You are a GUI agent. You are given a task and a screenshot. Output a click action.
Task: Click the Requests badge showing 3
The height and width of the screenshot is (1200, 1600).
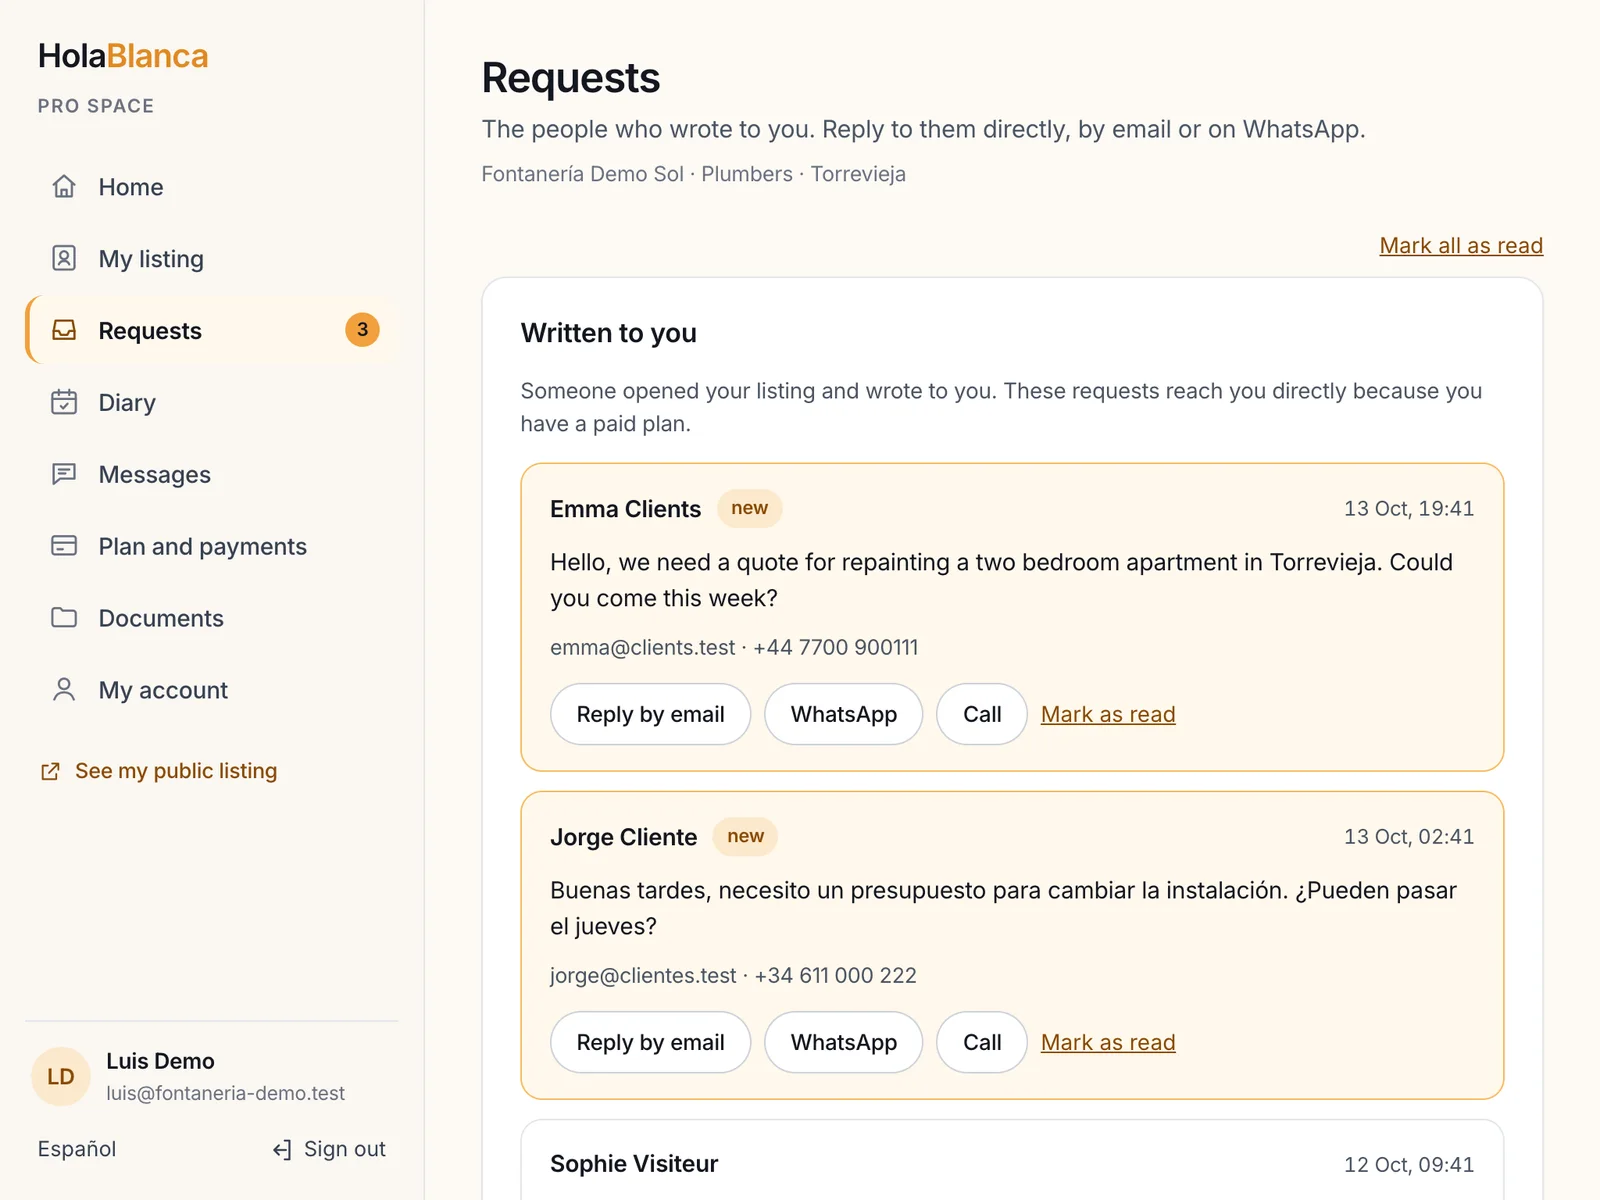point(362,330)
